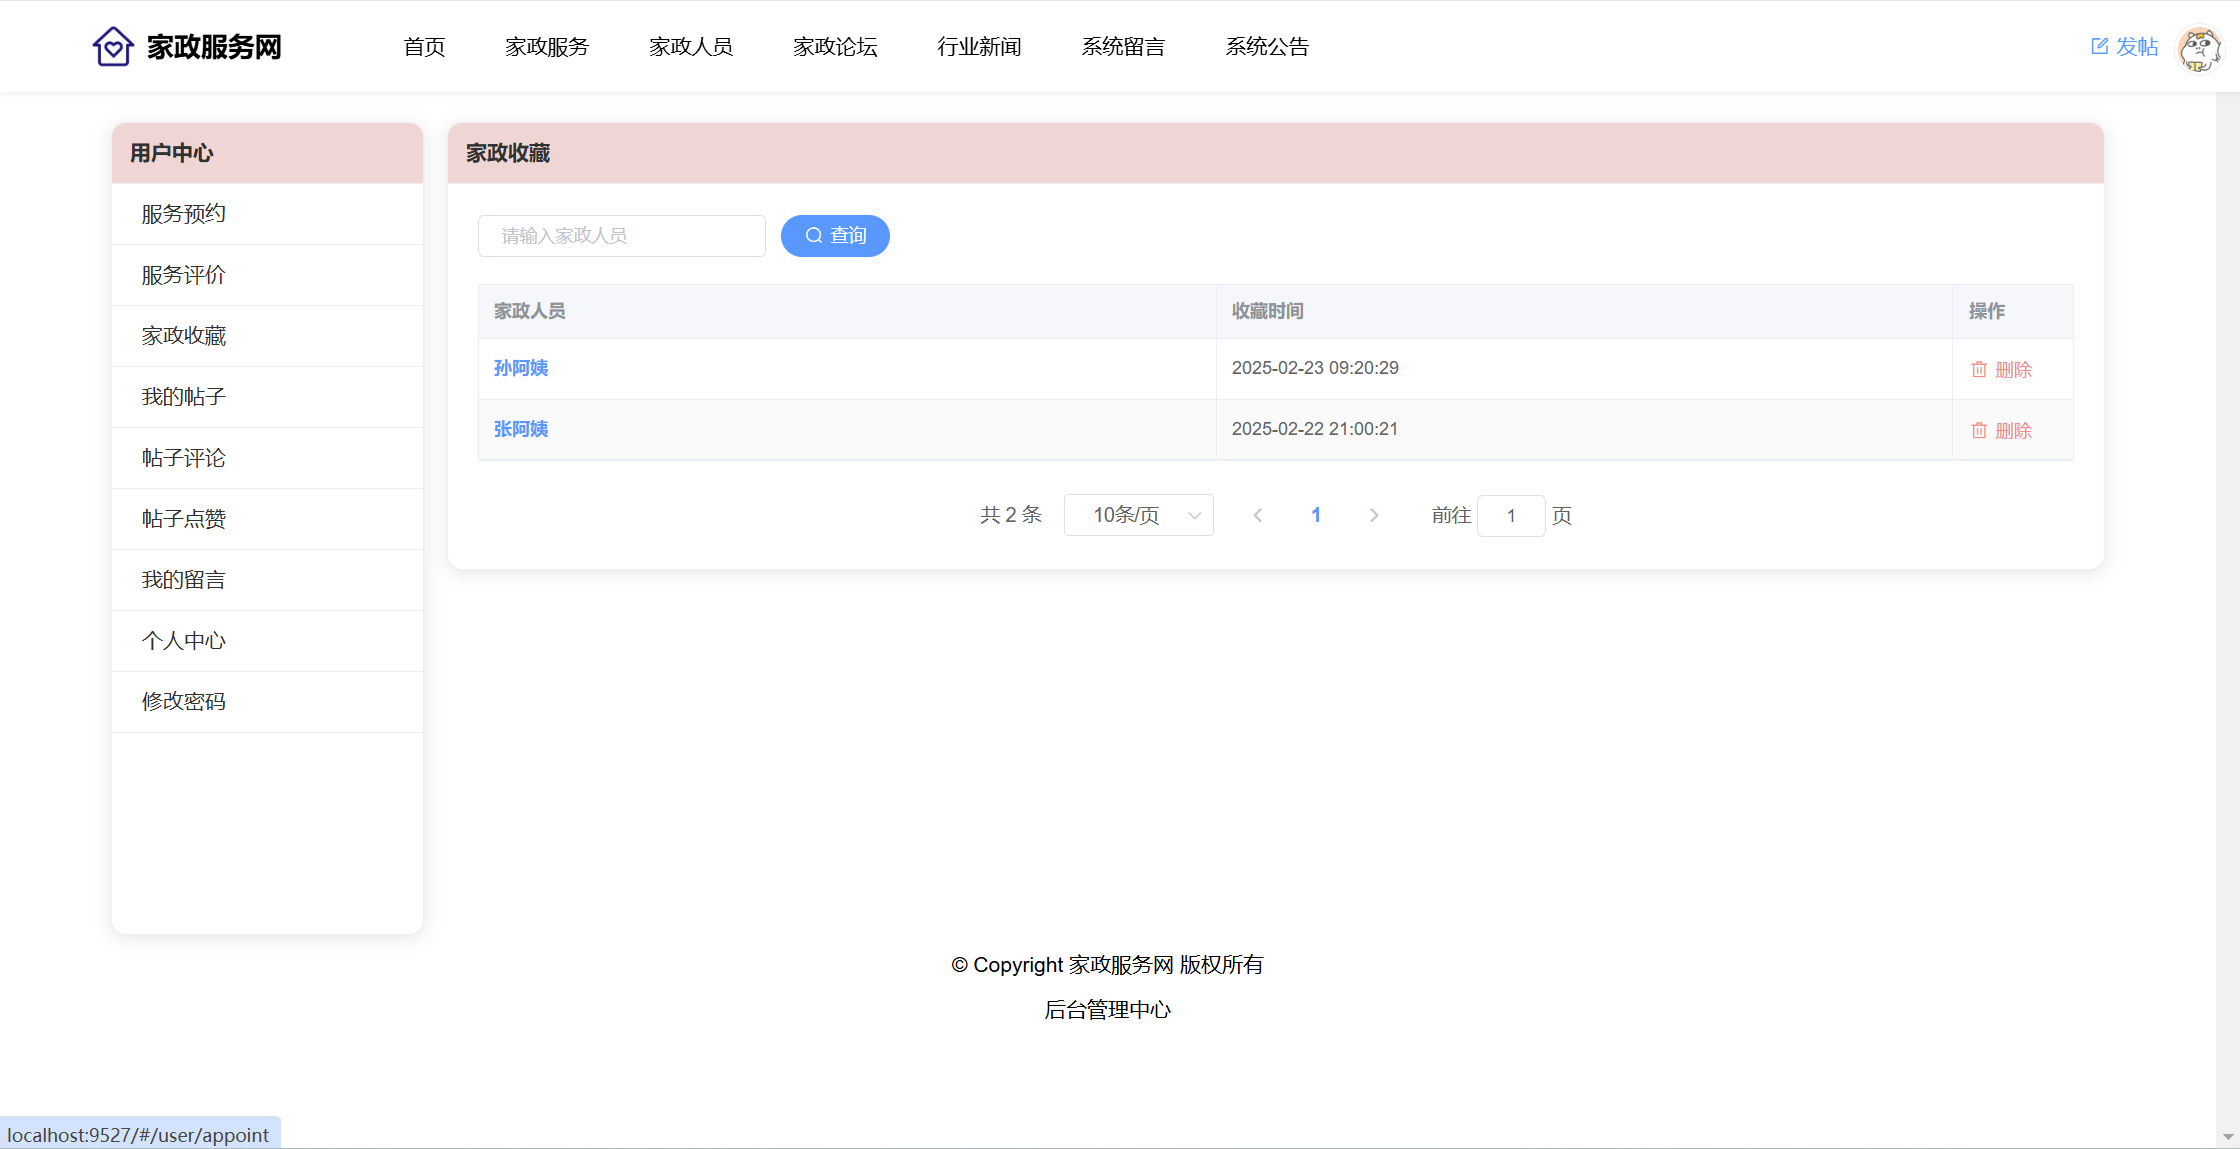This screenshot has height=1149, width=2240.
Task: Open the user avatar picture
Action: coord(2199,48)
